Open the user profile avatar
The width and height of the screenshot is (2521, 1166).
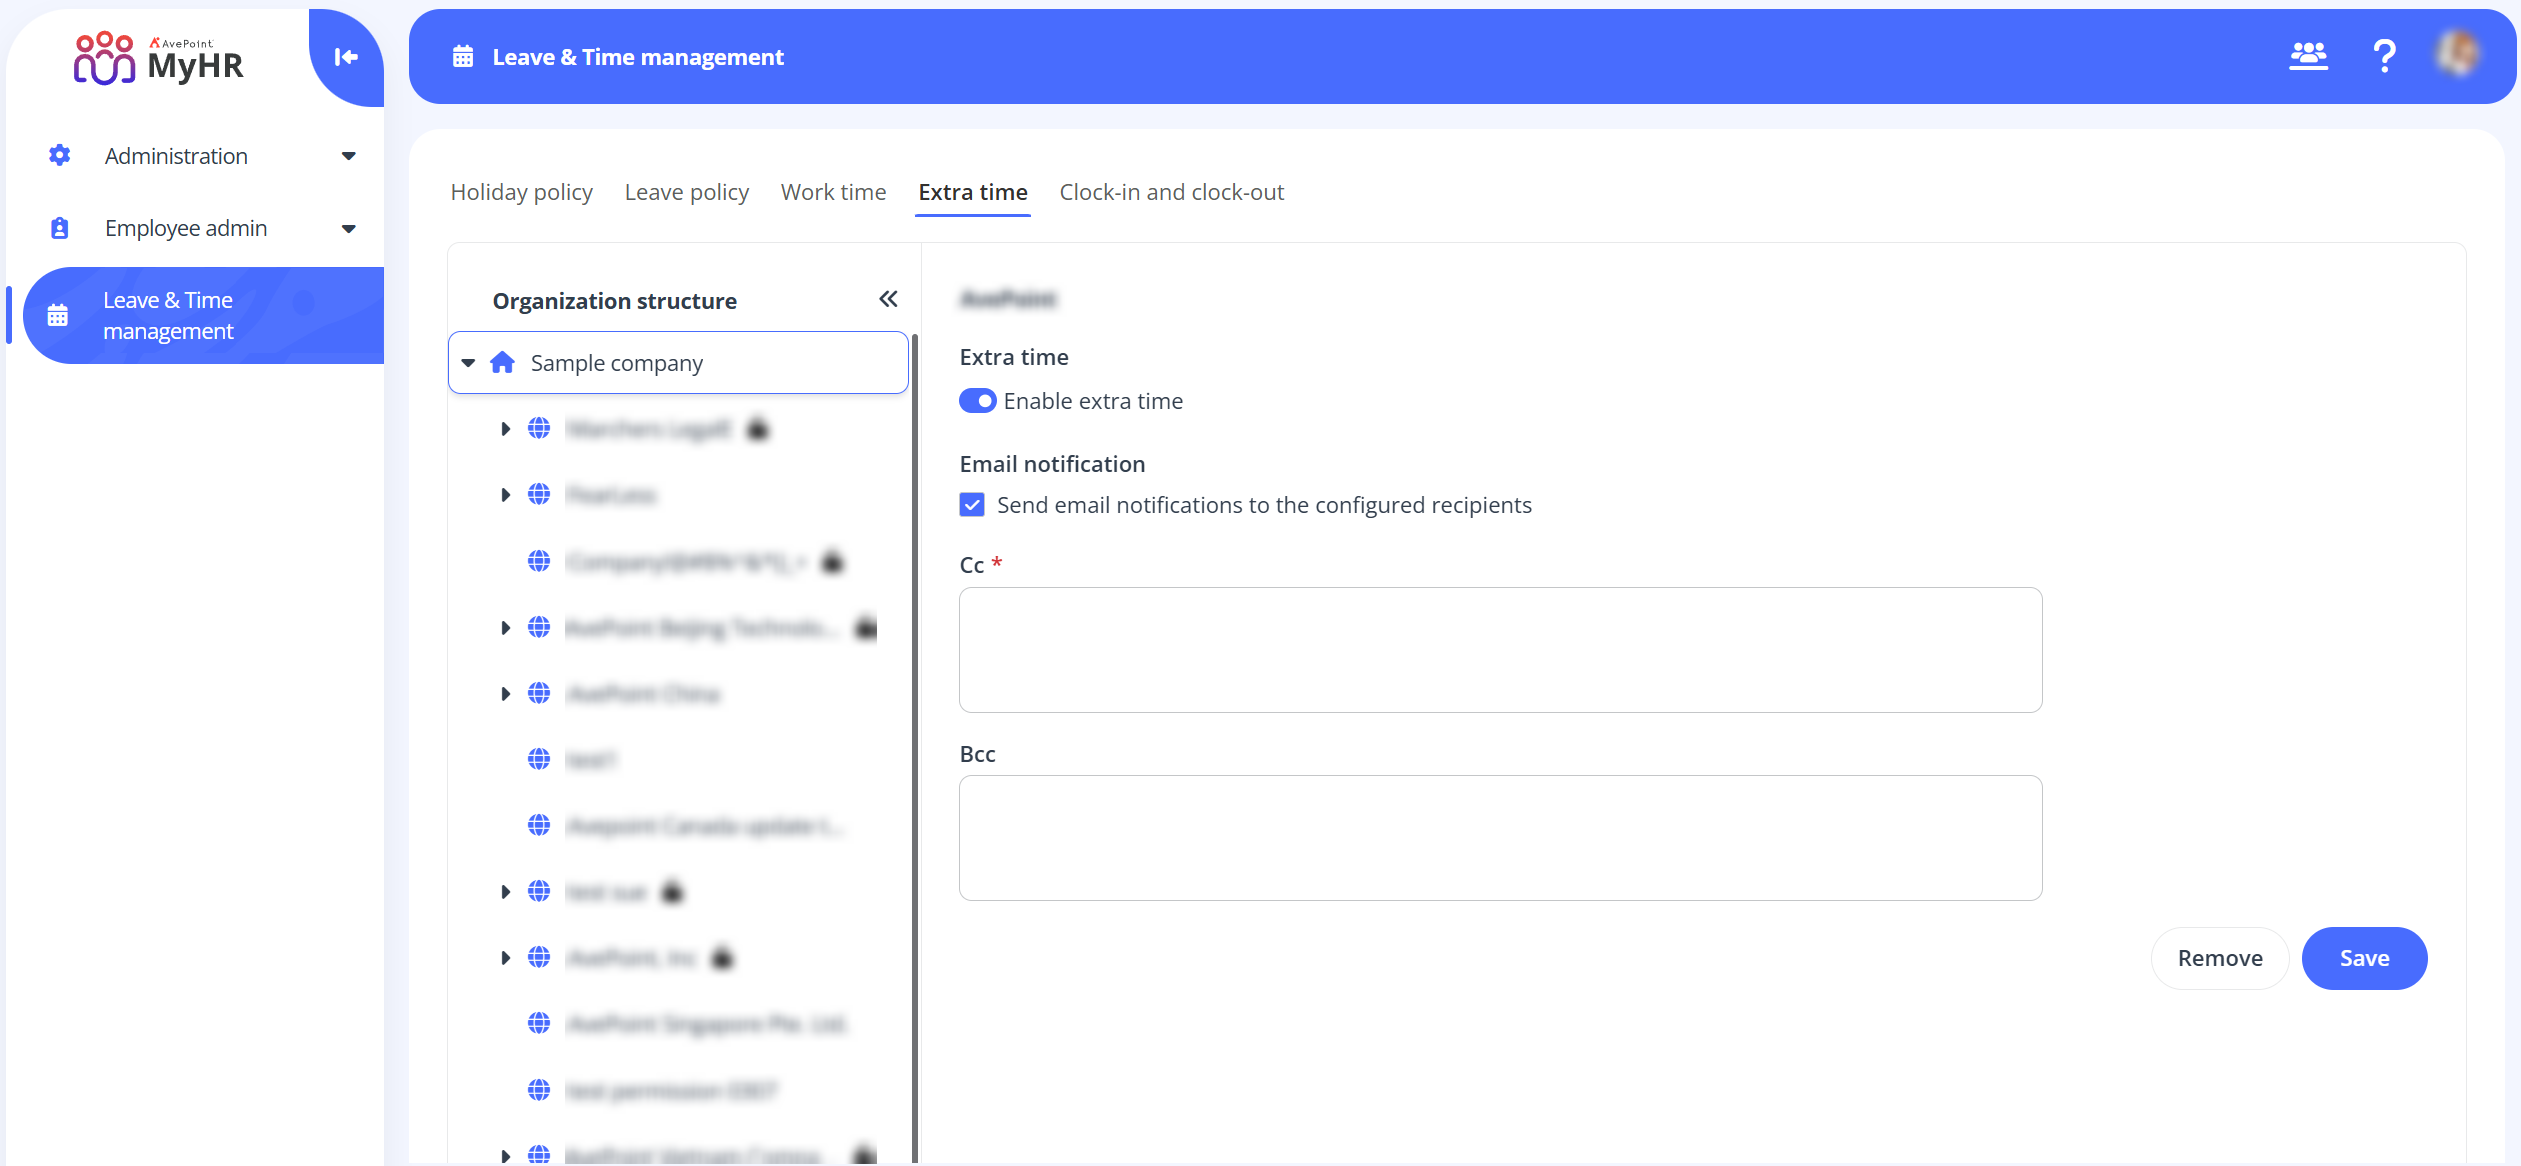[2458, 54]
